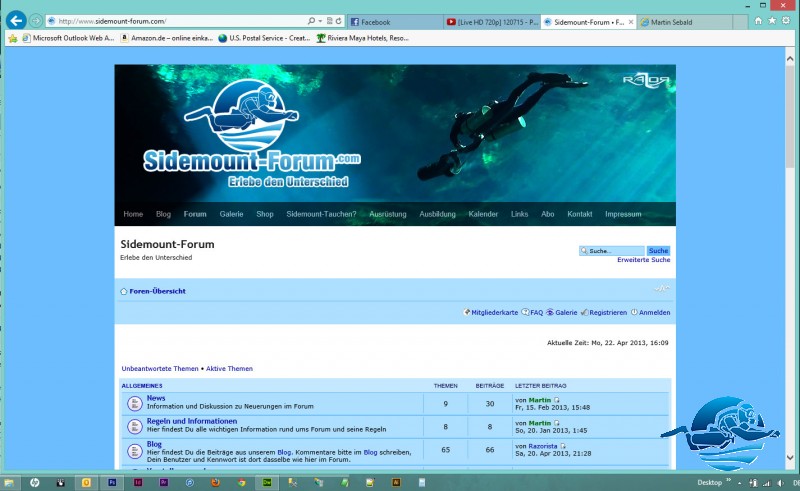Open Microsoft Outlook Web App bookmark
This screenshot has height=491, width=800.
pos(68,38)
